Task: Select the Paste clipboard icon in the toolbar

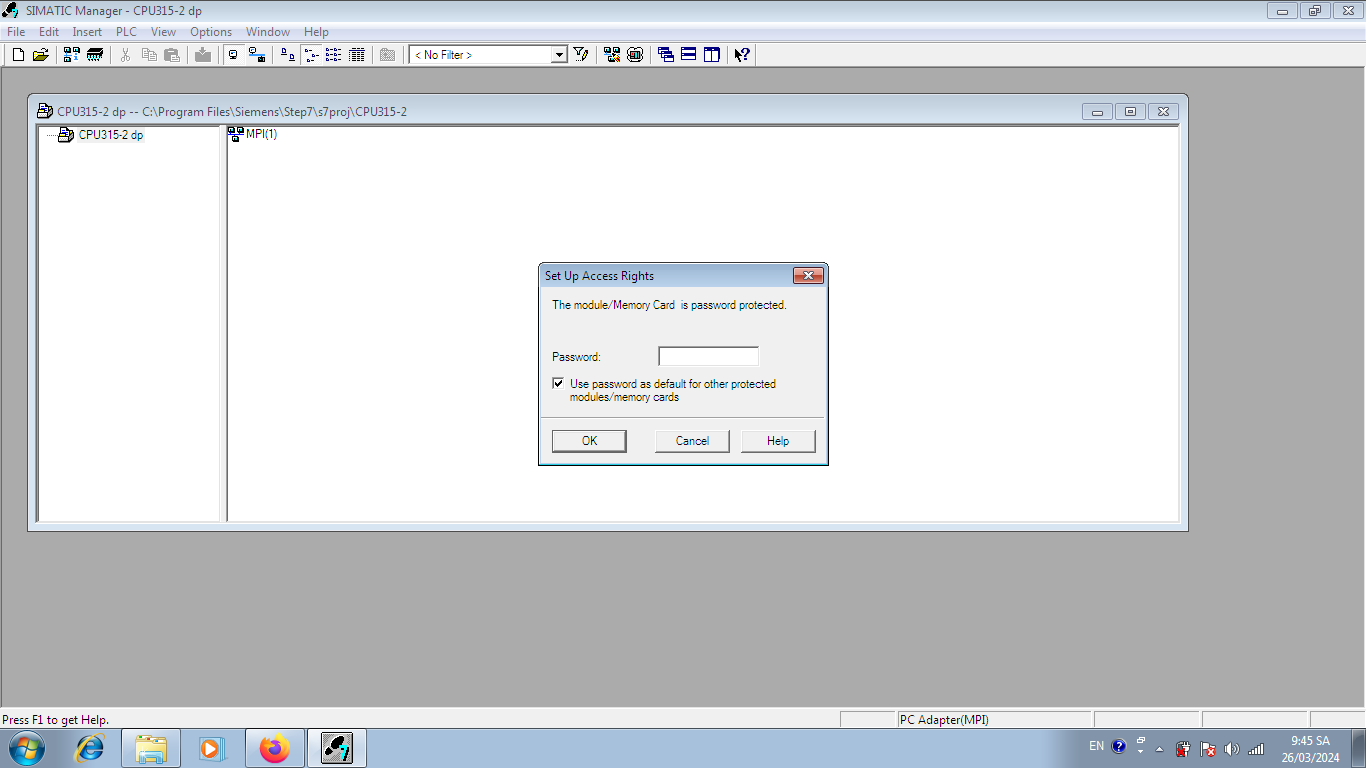Action: pyautogui.click(x=172, y=55)
